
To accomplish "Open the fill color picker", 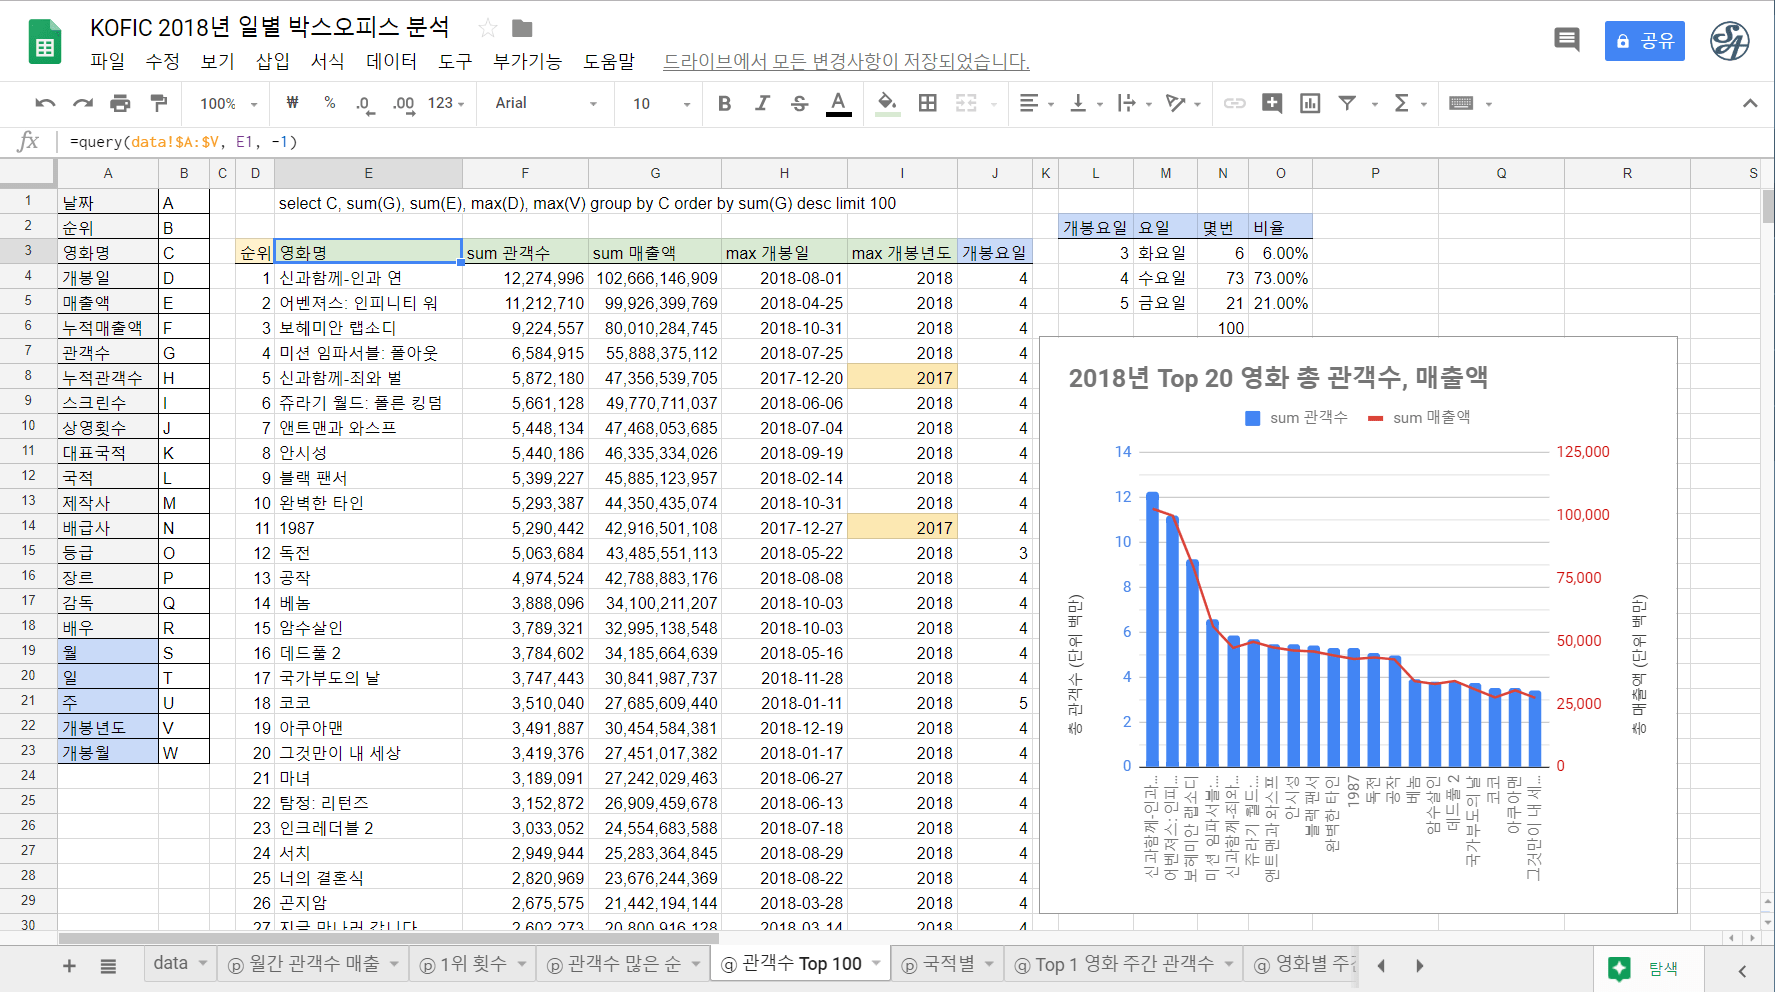I will (887, 103).
